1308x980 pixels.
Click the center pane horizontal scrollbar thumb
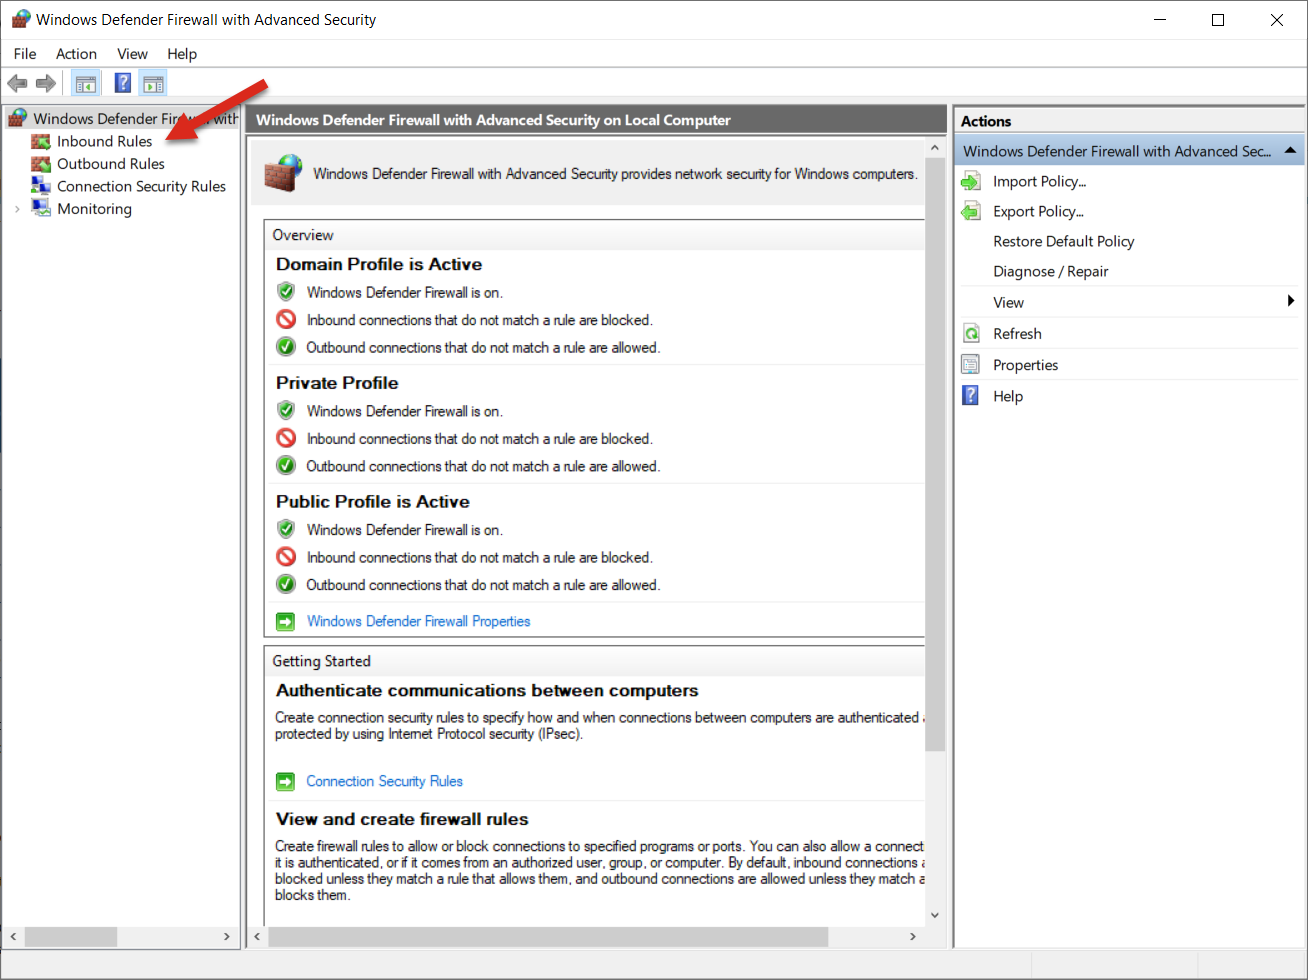point(548,937)
